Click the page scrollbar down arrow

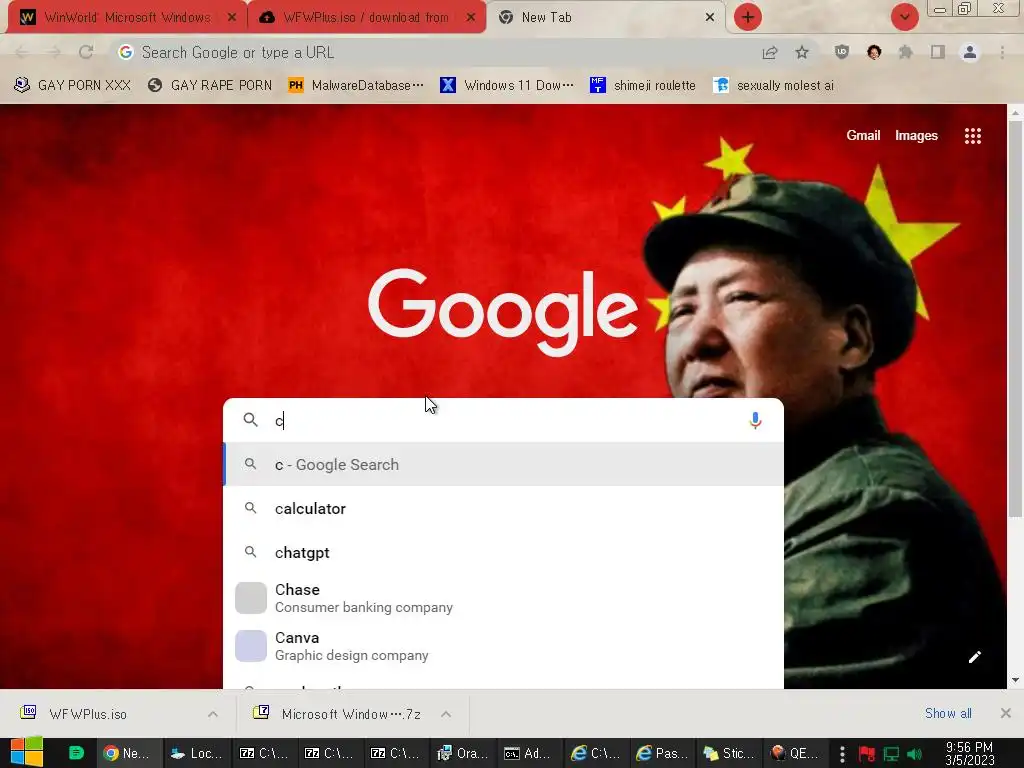pos(1016,680)
